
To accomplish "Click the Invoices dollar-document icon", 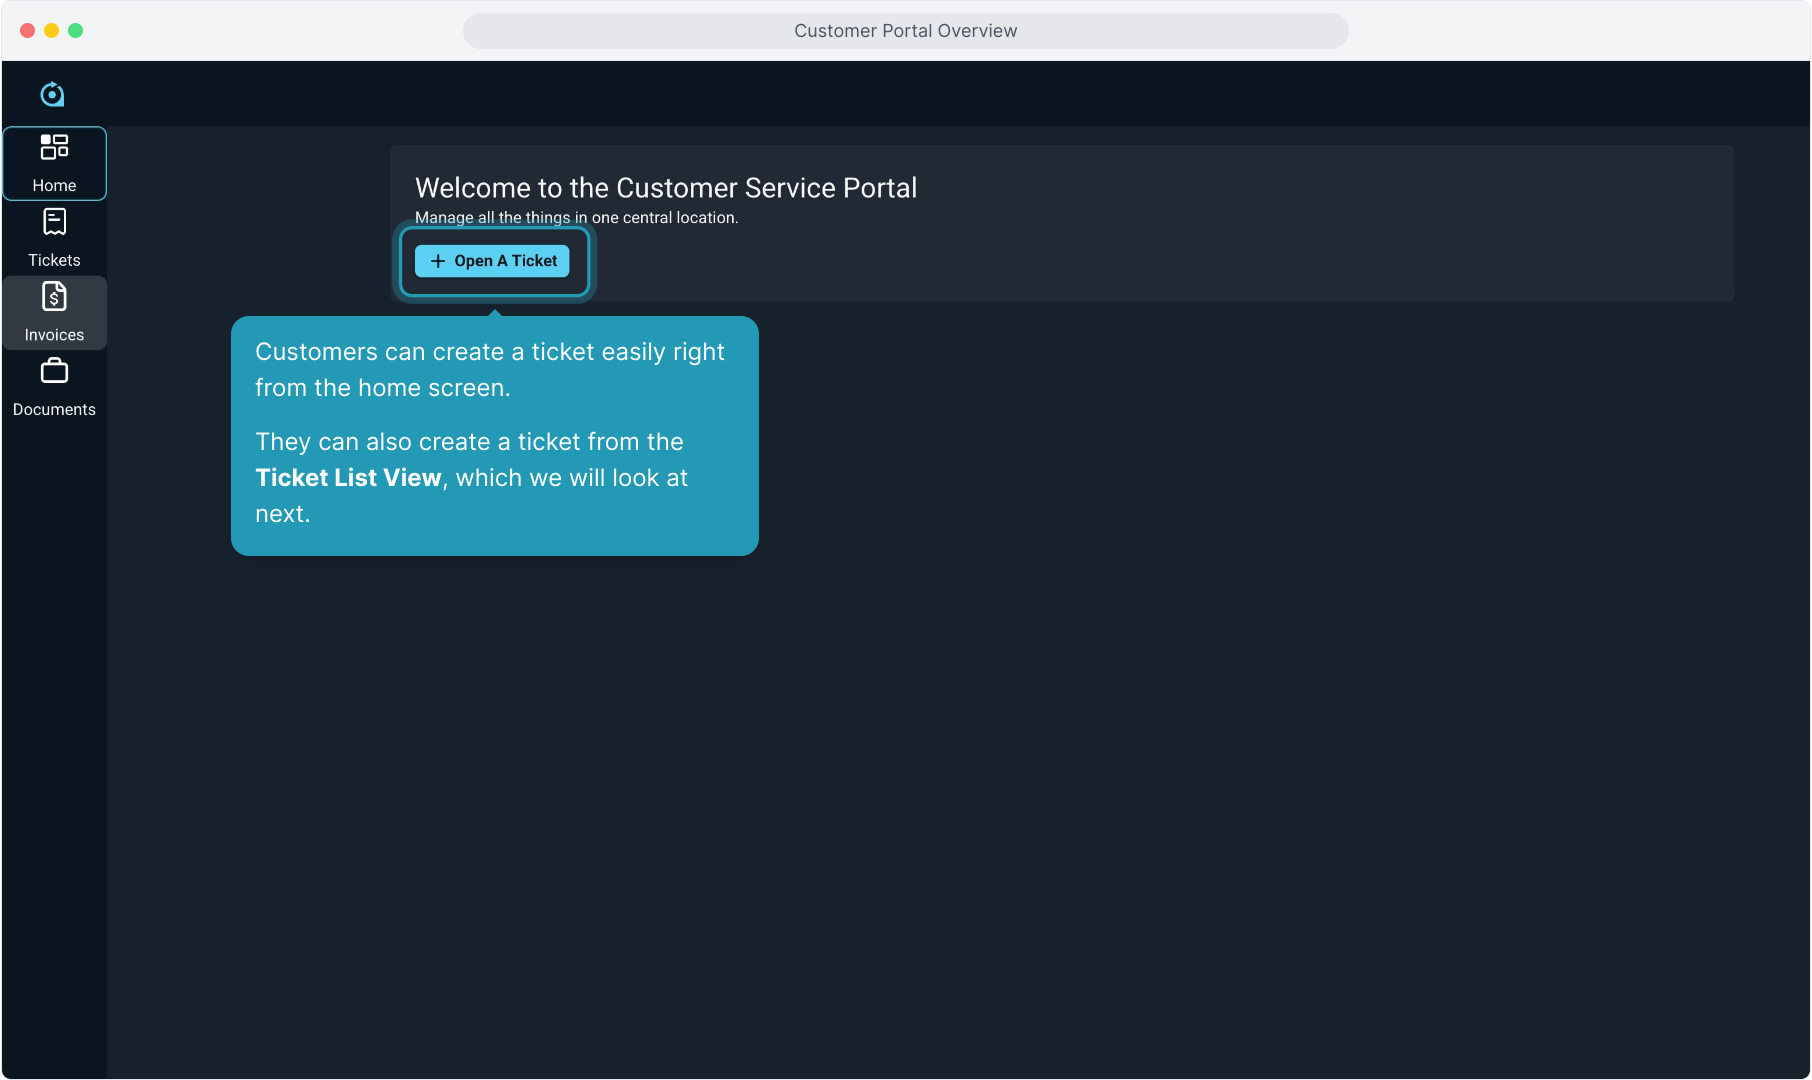I will 54,297.
